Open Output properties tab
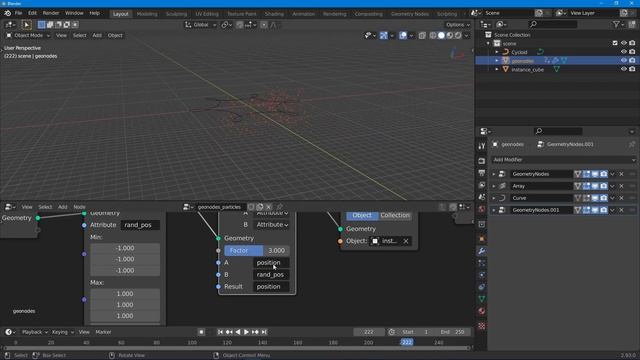Image resolution: width=640 pixels, height=360 pixels. [x=482, y=173]
